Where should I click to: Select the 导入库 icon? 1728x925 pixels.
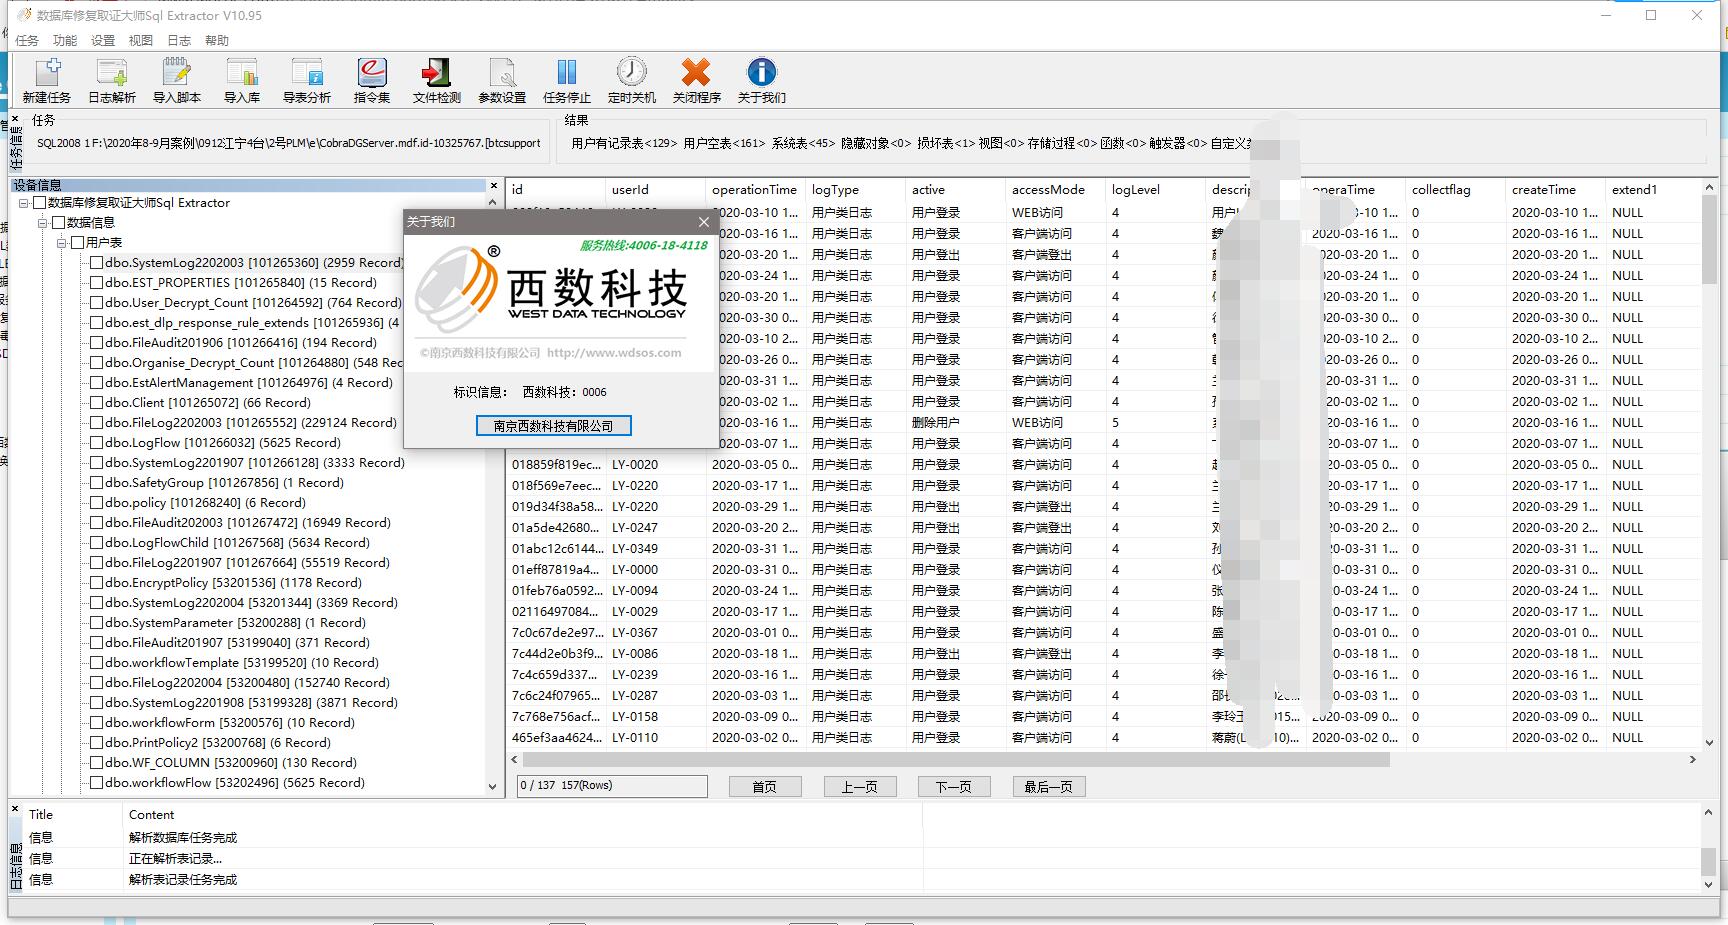coord(242,80)
